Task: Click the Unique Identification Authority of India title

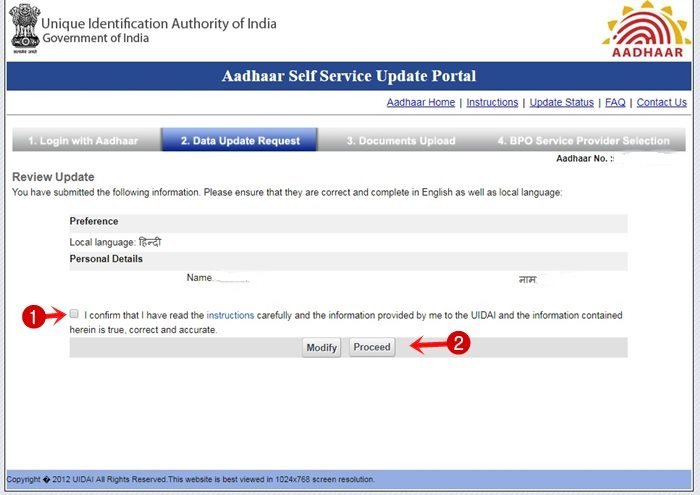Action: tap(159, 23)
